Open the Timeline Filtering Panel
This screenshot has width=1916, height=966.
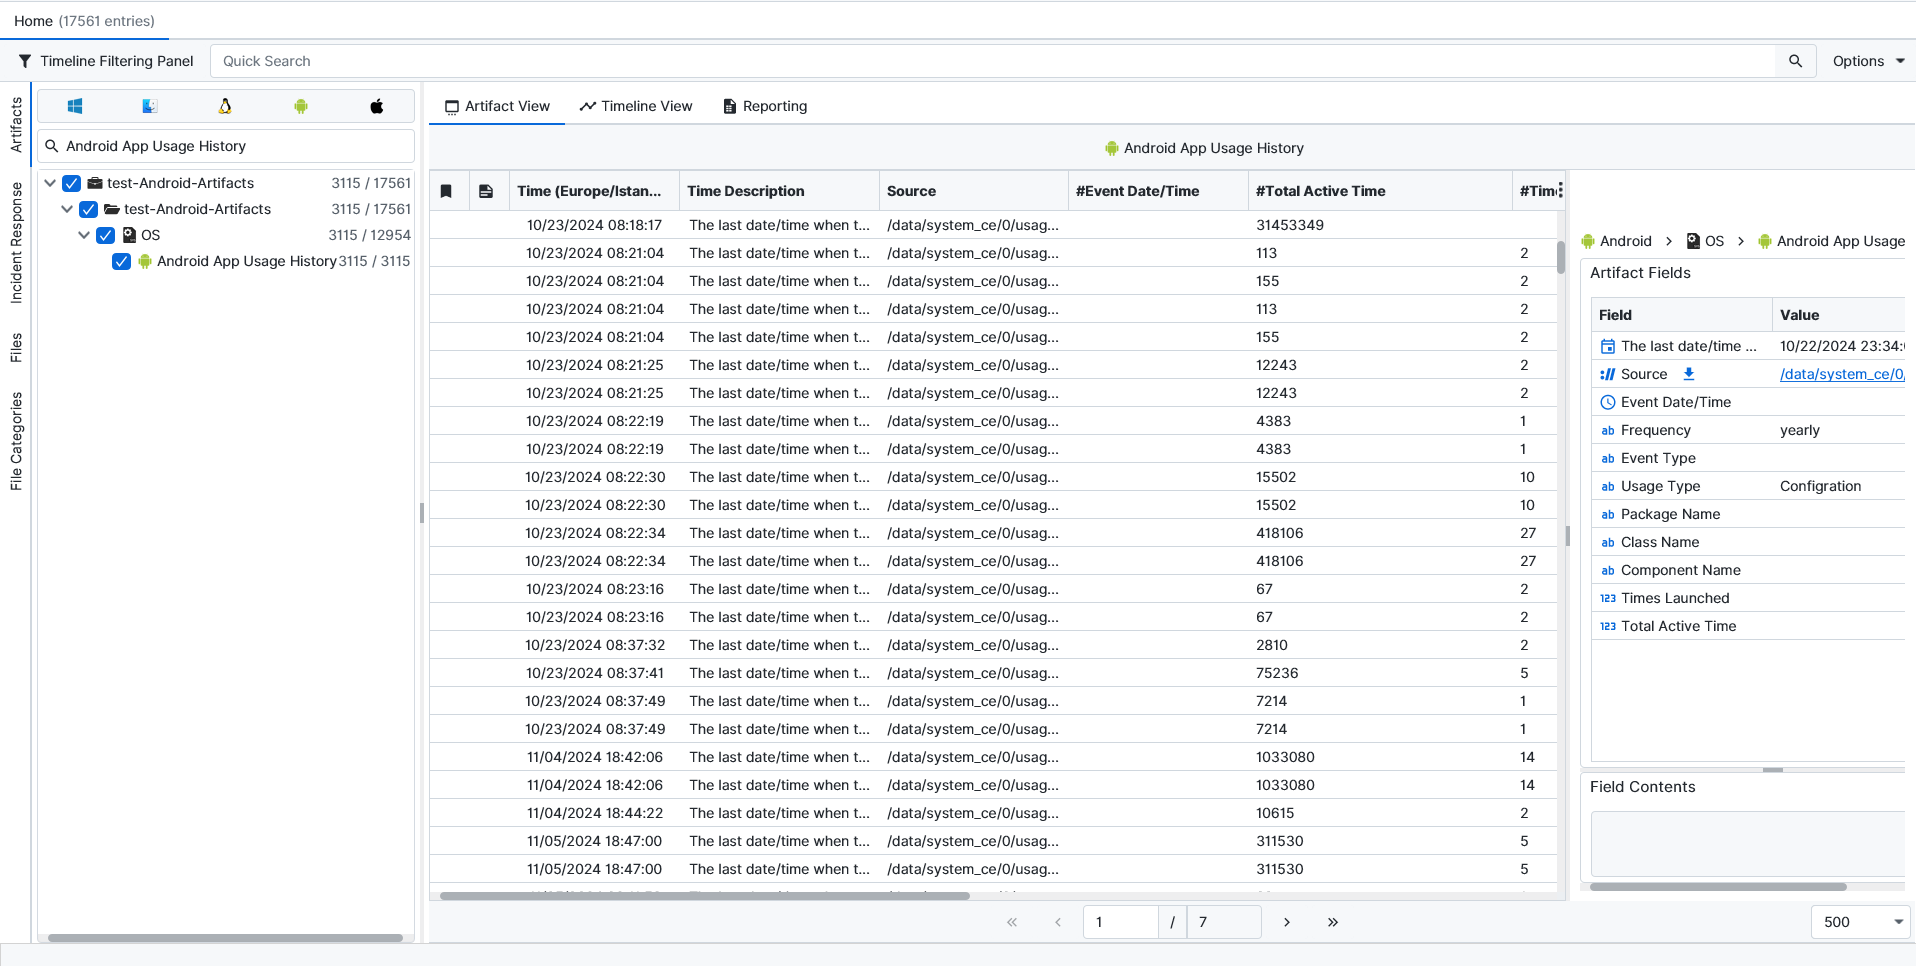(106, 61)
